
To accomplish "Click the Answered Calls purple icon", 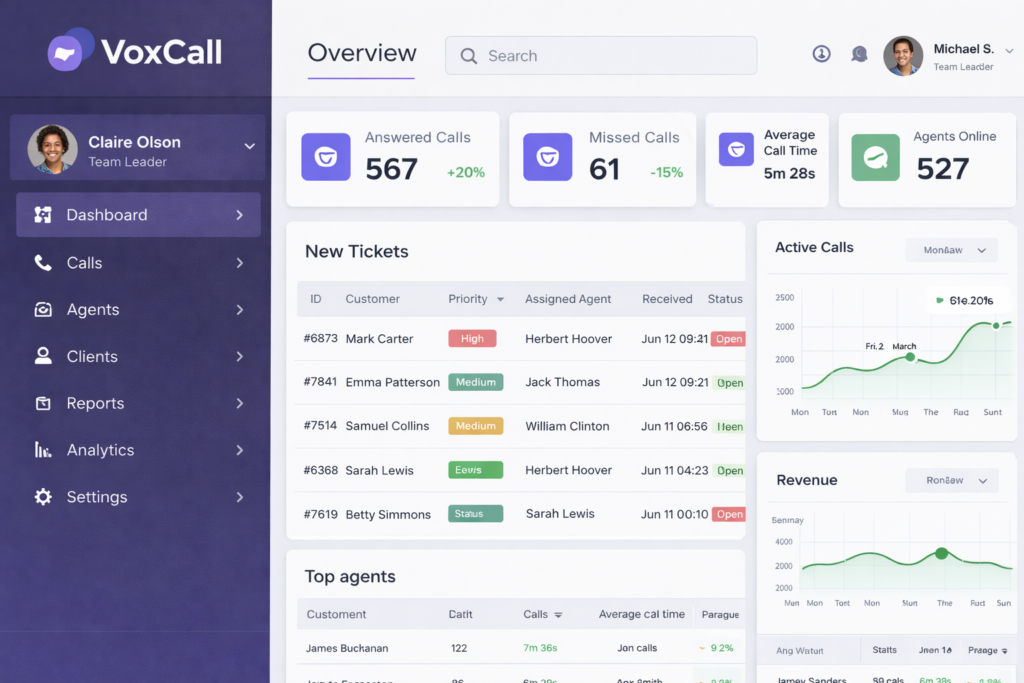I will tap(326, 157).
